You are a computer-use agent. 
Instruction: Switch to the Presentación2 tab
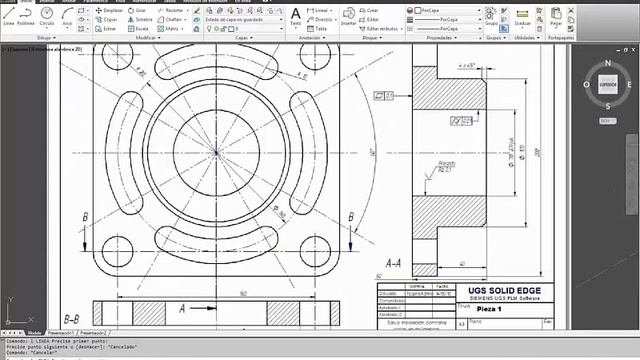93,333
